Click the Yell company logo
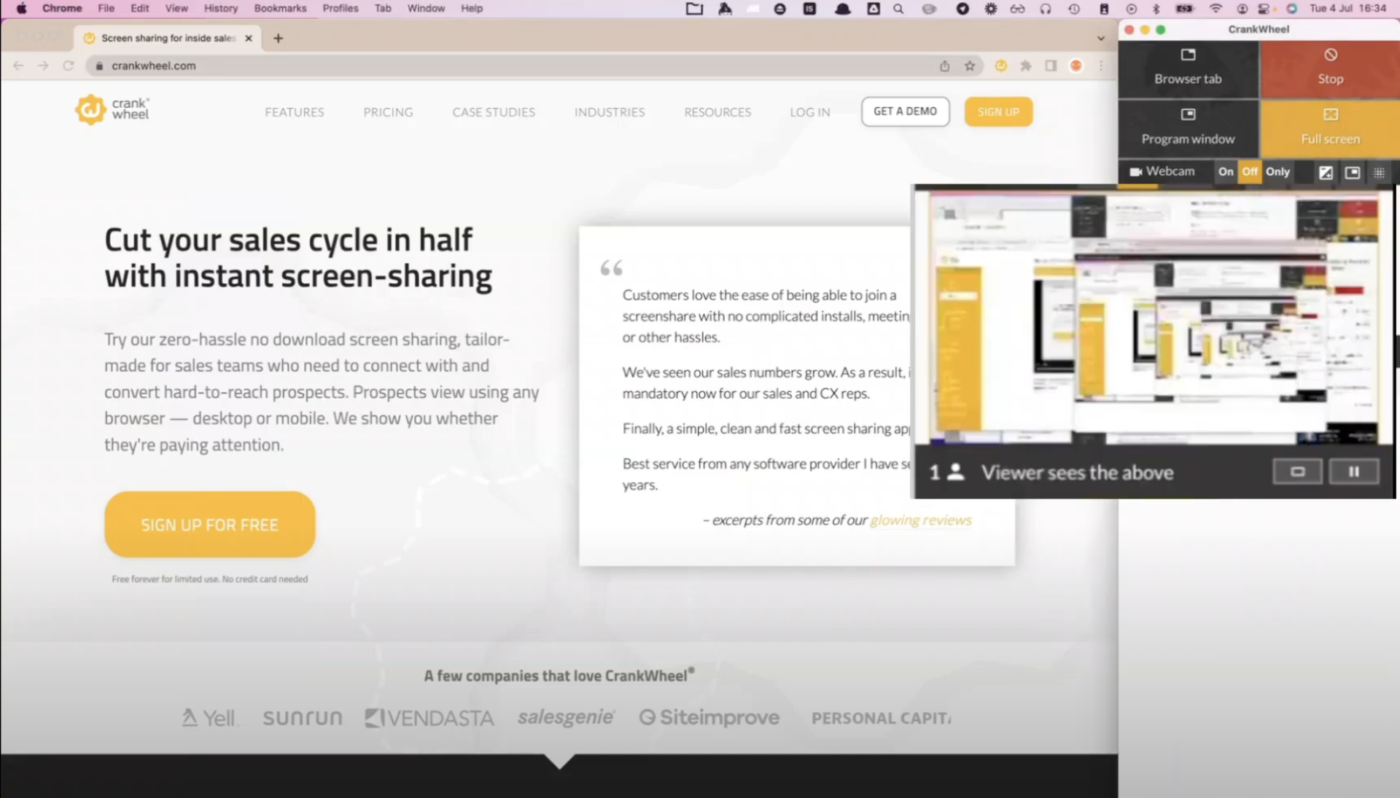 (209, 718)
